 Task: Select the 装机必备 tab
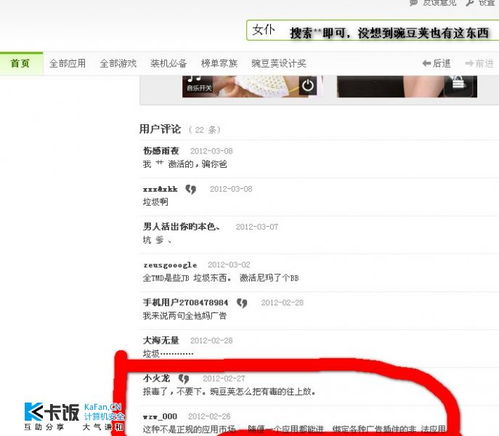168,63
